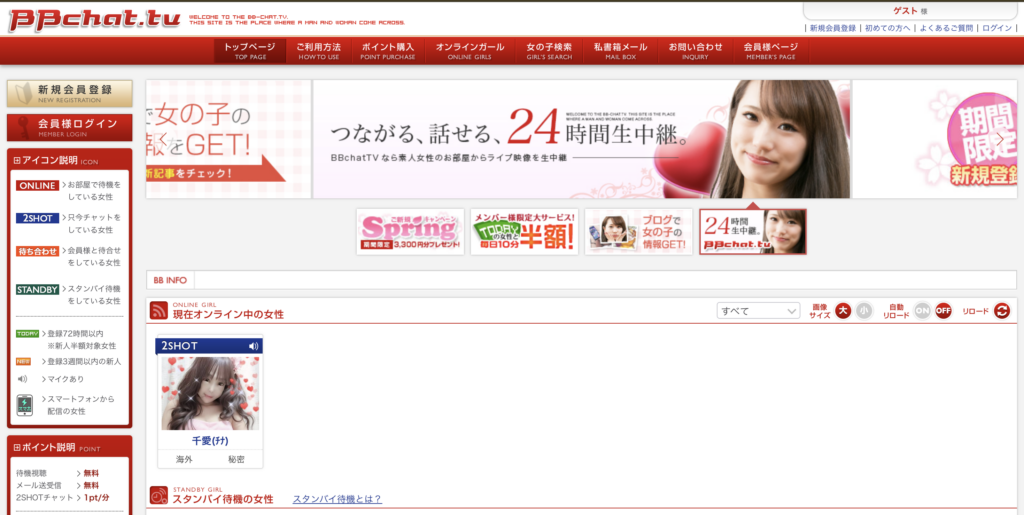The height and width of the screenshot is (515, 1024).
Task: Click the red reload circular-arrow icon
Action: click(1001, 311)
